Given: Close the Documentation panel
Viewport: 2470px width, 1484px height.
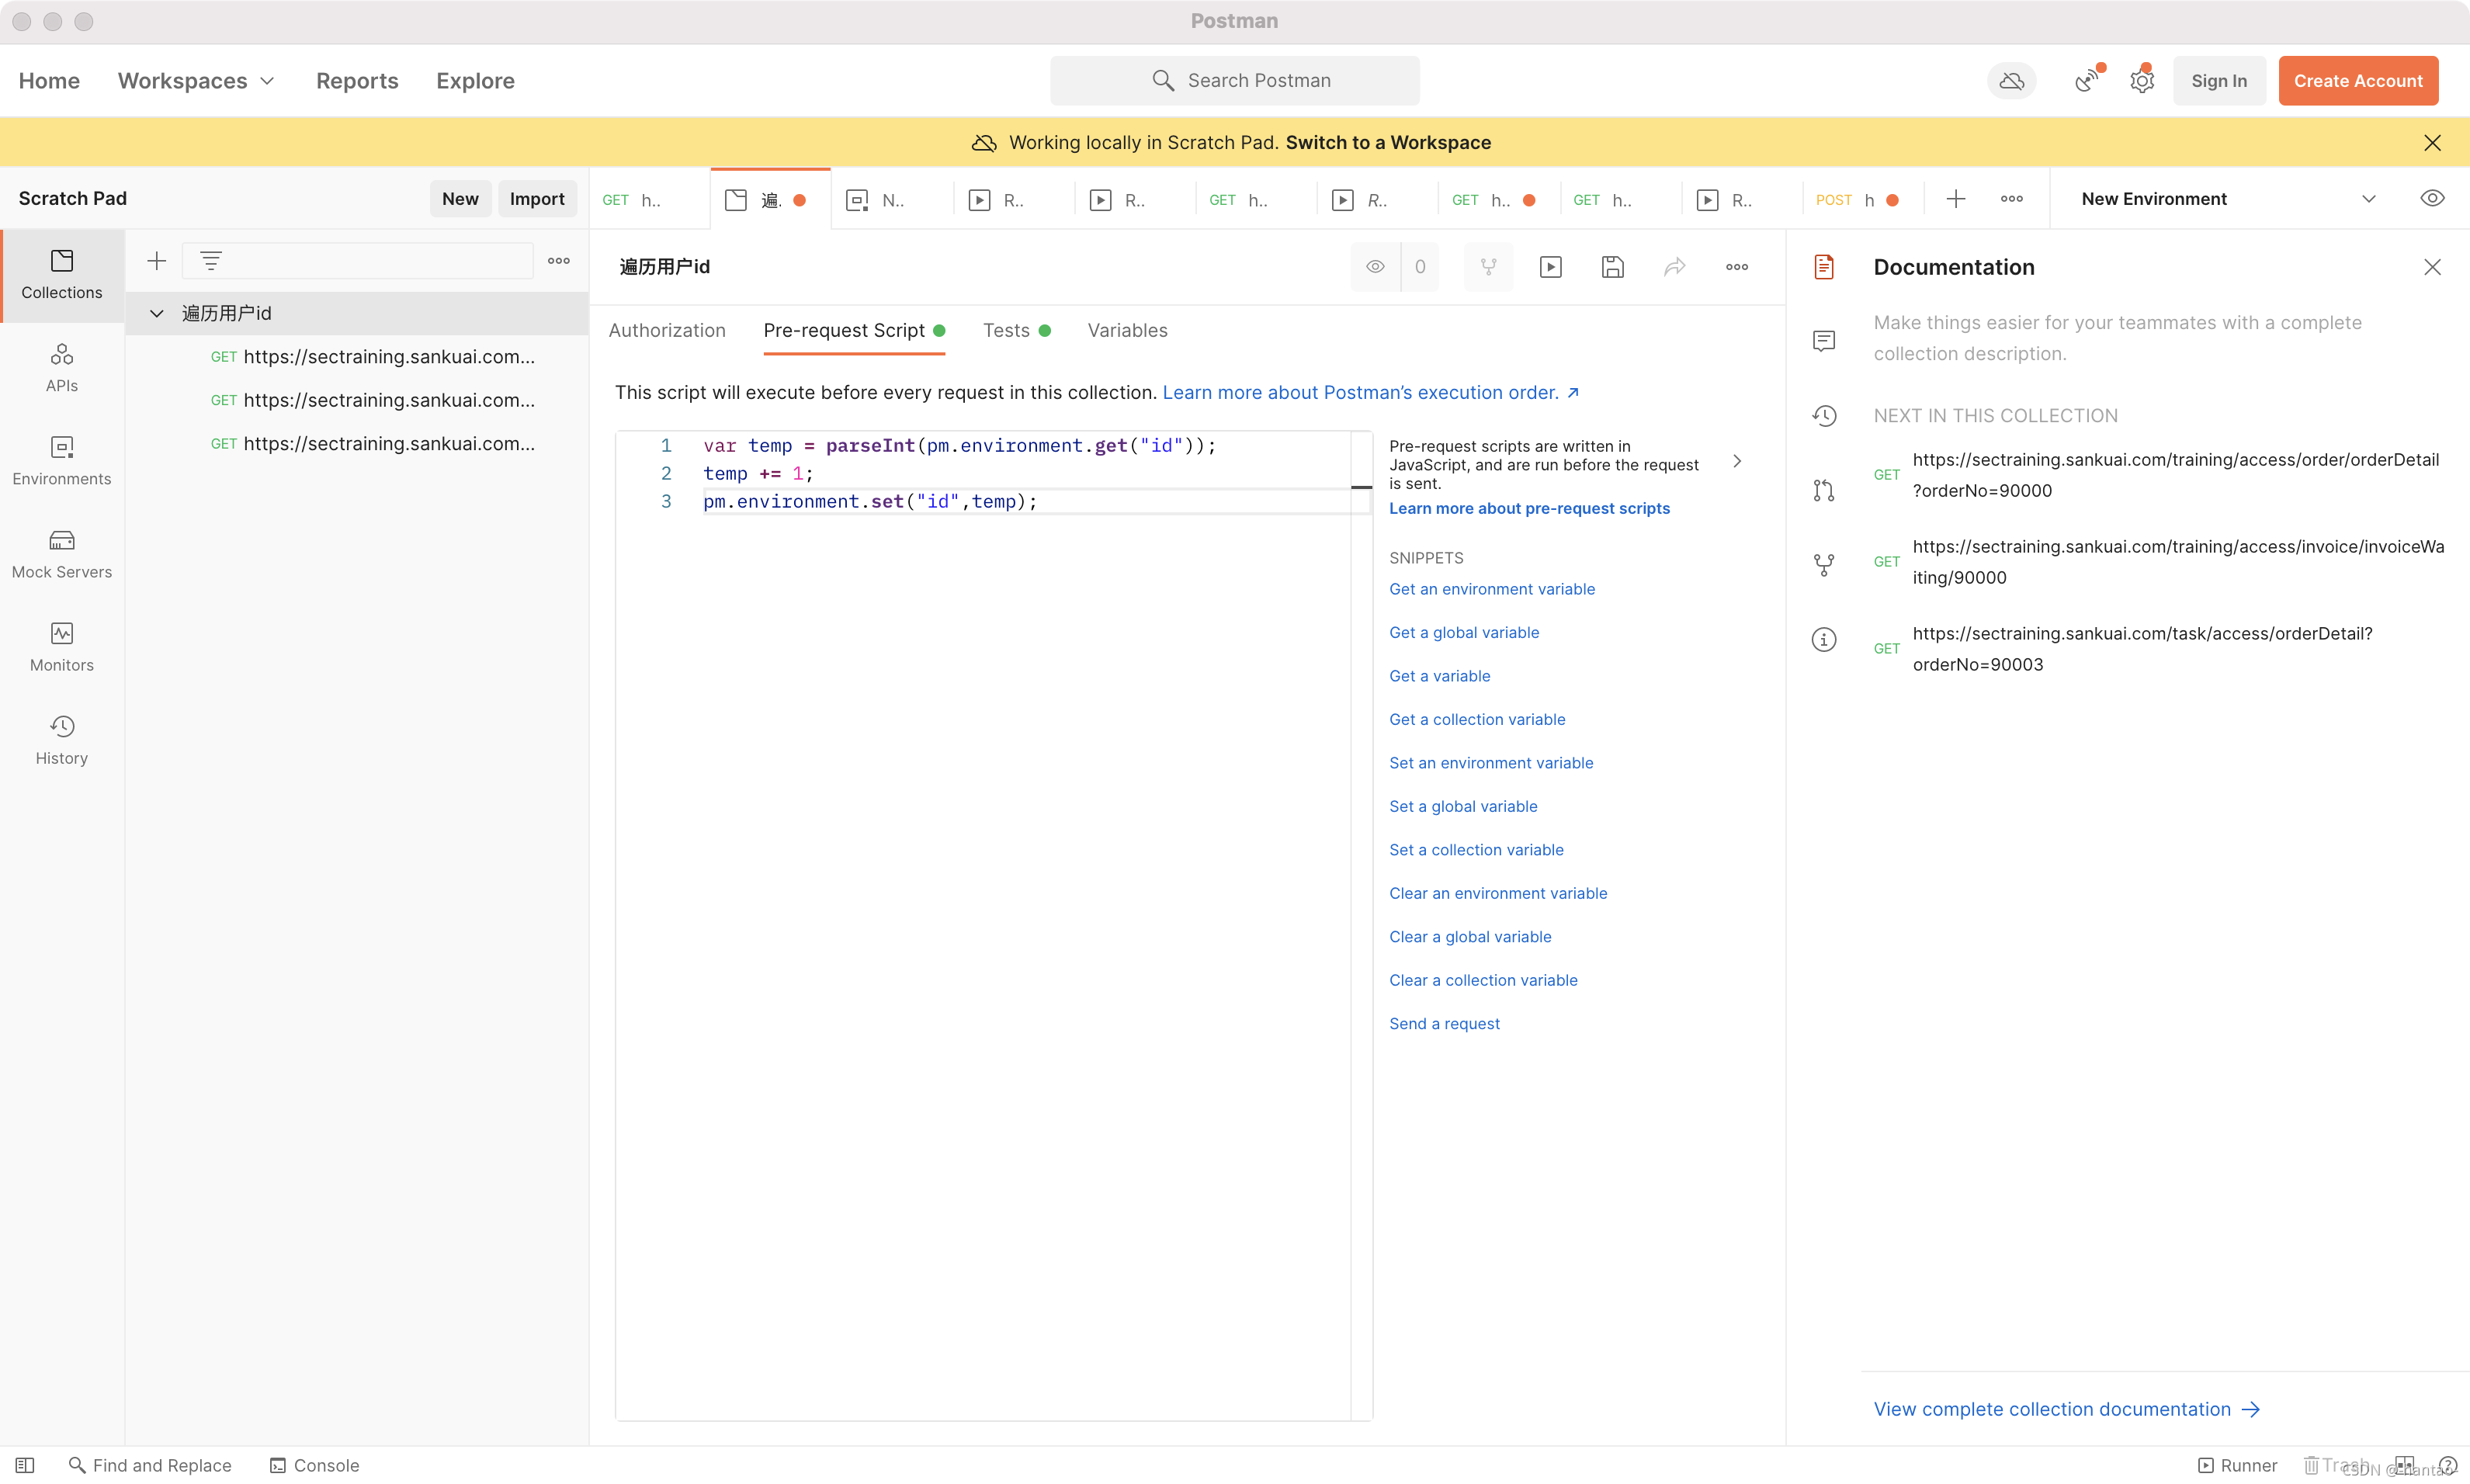Looking at the screenshot, I should tap(2432, 267).
